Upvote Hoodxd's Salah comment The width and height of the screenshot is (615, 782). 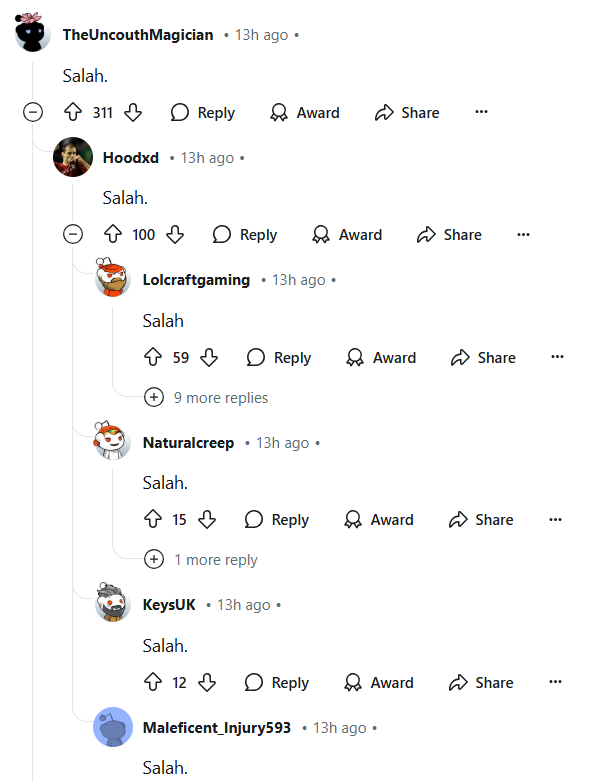pyautogui.click(x=113, y=234)
